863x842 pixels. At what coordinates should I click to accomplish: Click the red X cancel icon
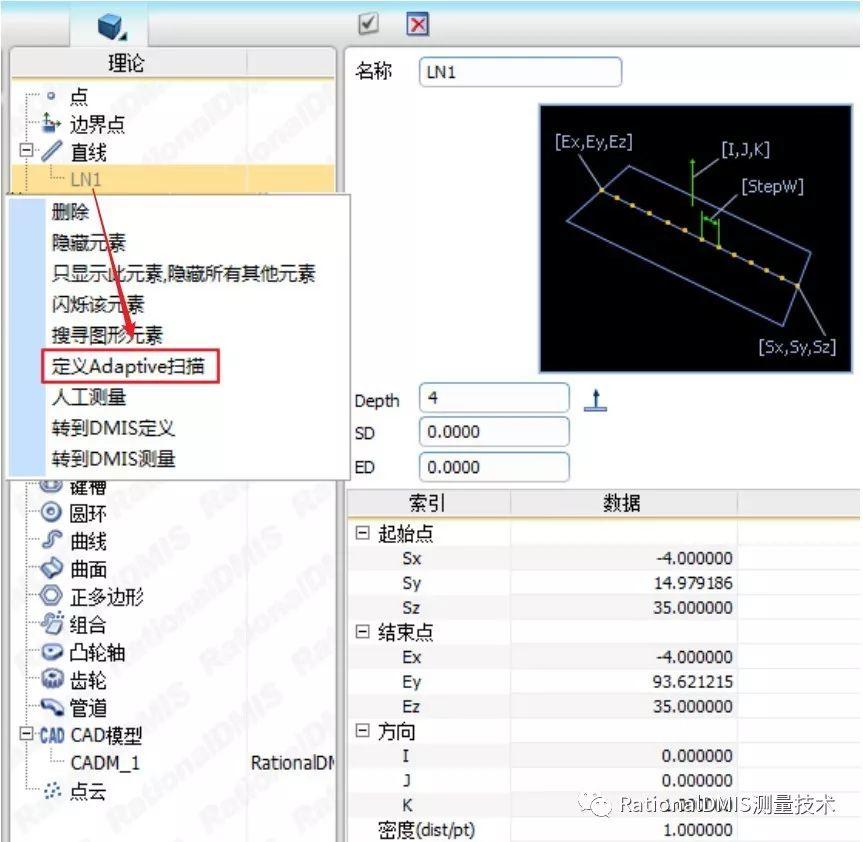click(418, 24)
